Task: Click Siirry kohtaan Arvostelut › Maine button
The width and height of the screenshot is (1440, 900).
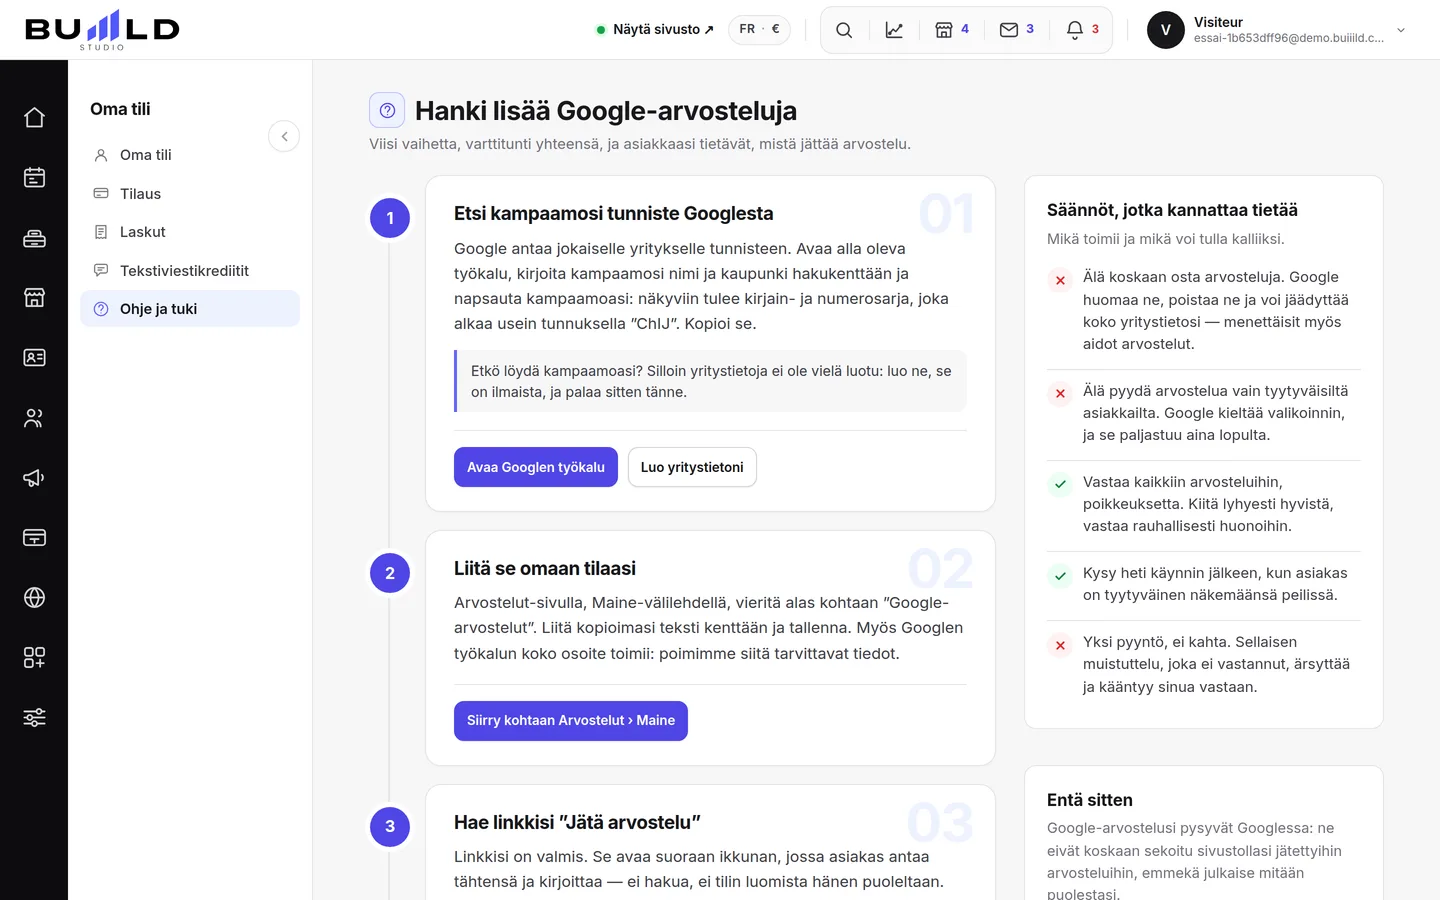Action: coord(571,721)
